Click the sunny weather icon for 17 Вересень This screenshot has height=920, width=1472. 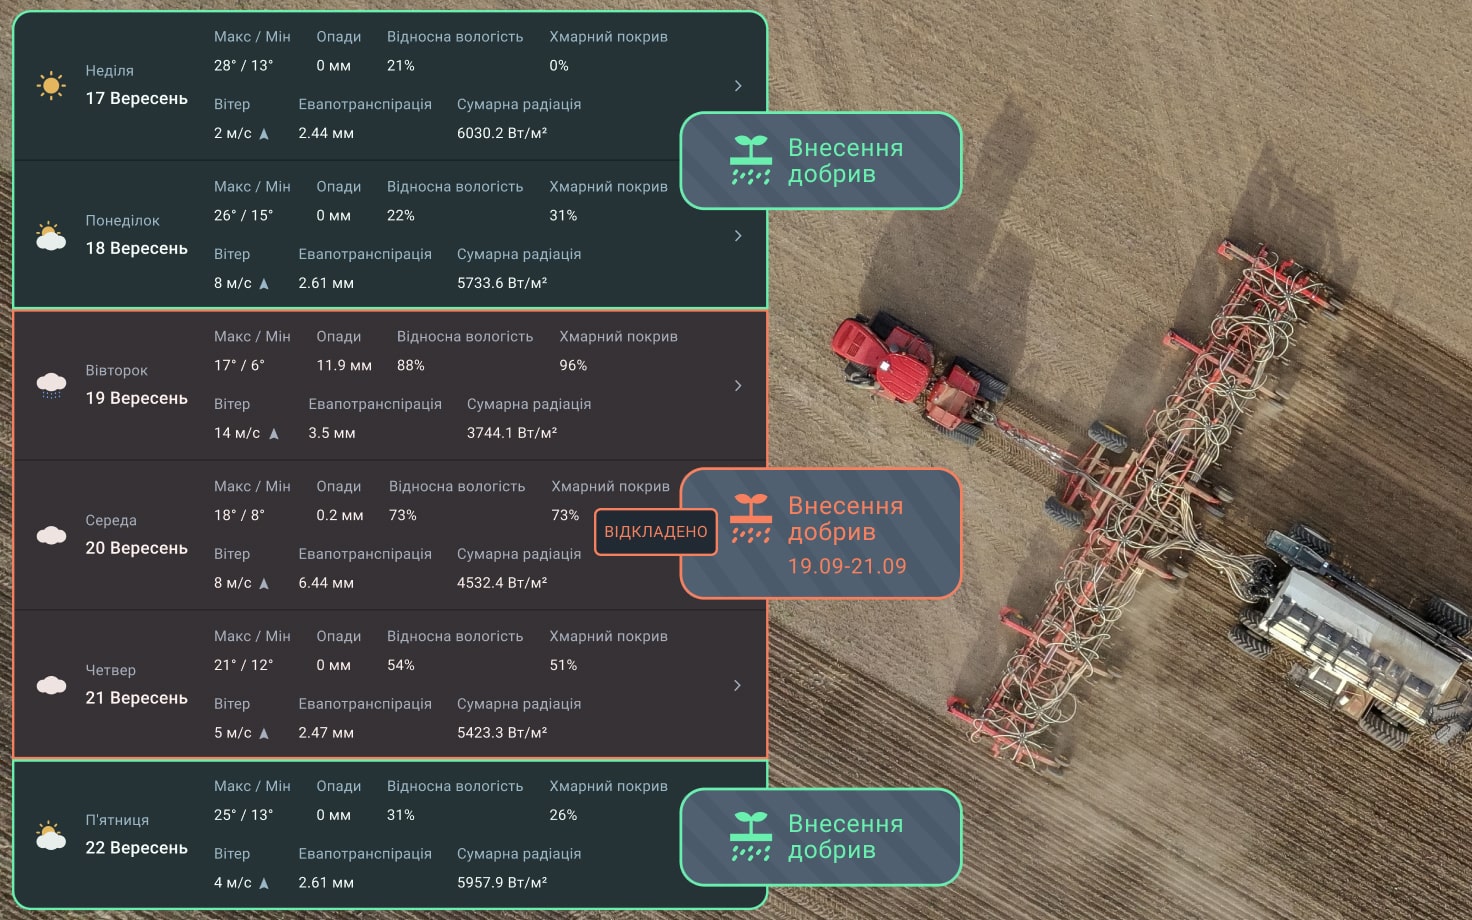tap(51, 85)
